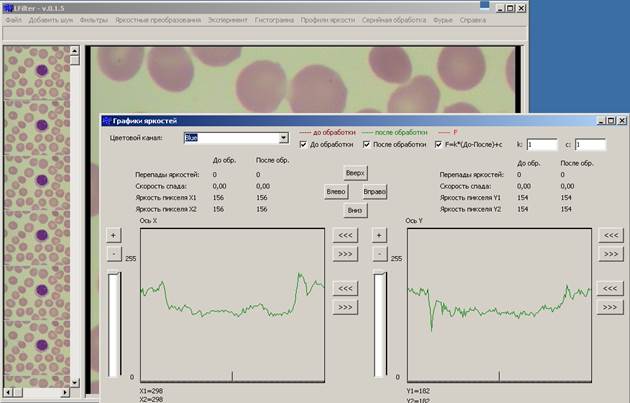Click the minus button beside the X-axis graph

114,254
